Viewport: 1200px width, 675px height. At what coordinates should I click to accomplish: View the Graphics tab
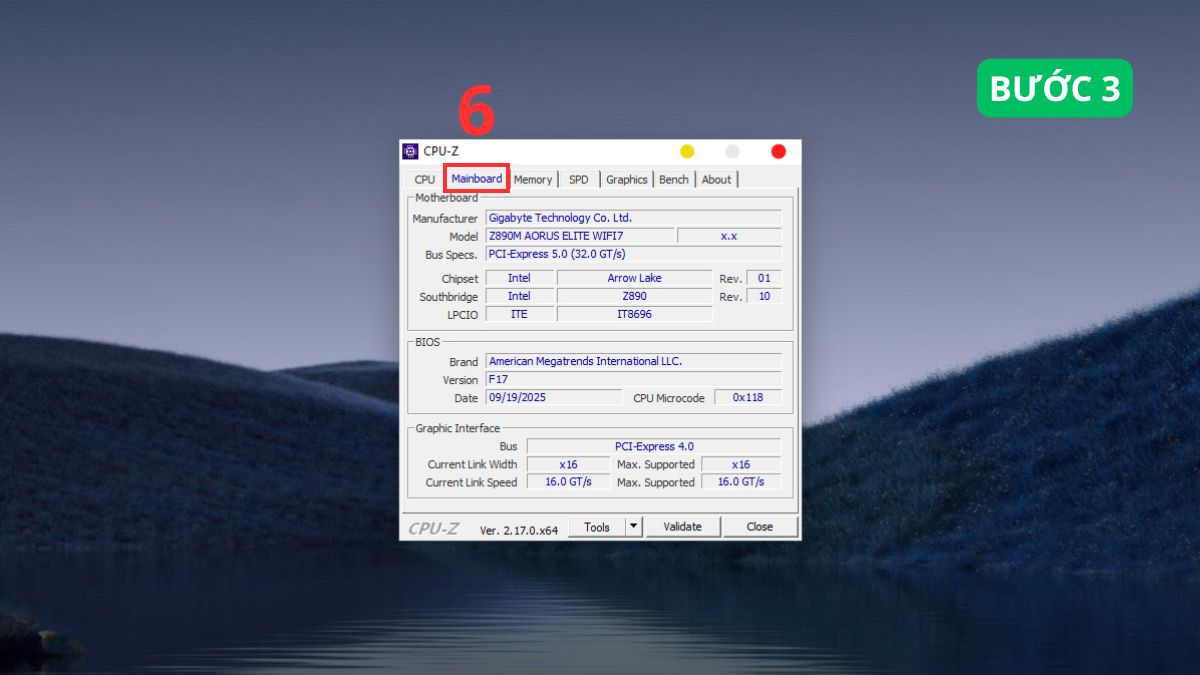[x=626, y=179]
